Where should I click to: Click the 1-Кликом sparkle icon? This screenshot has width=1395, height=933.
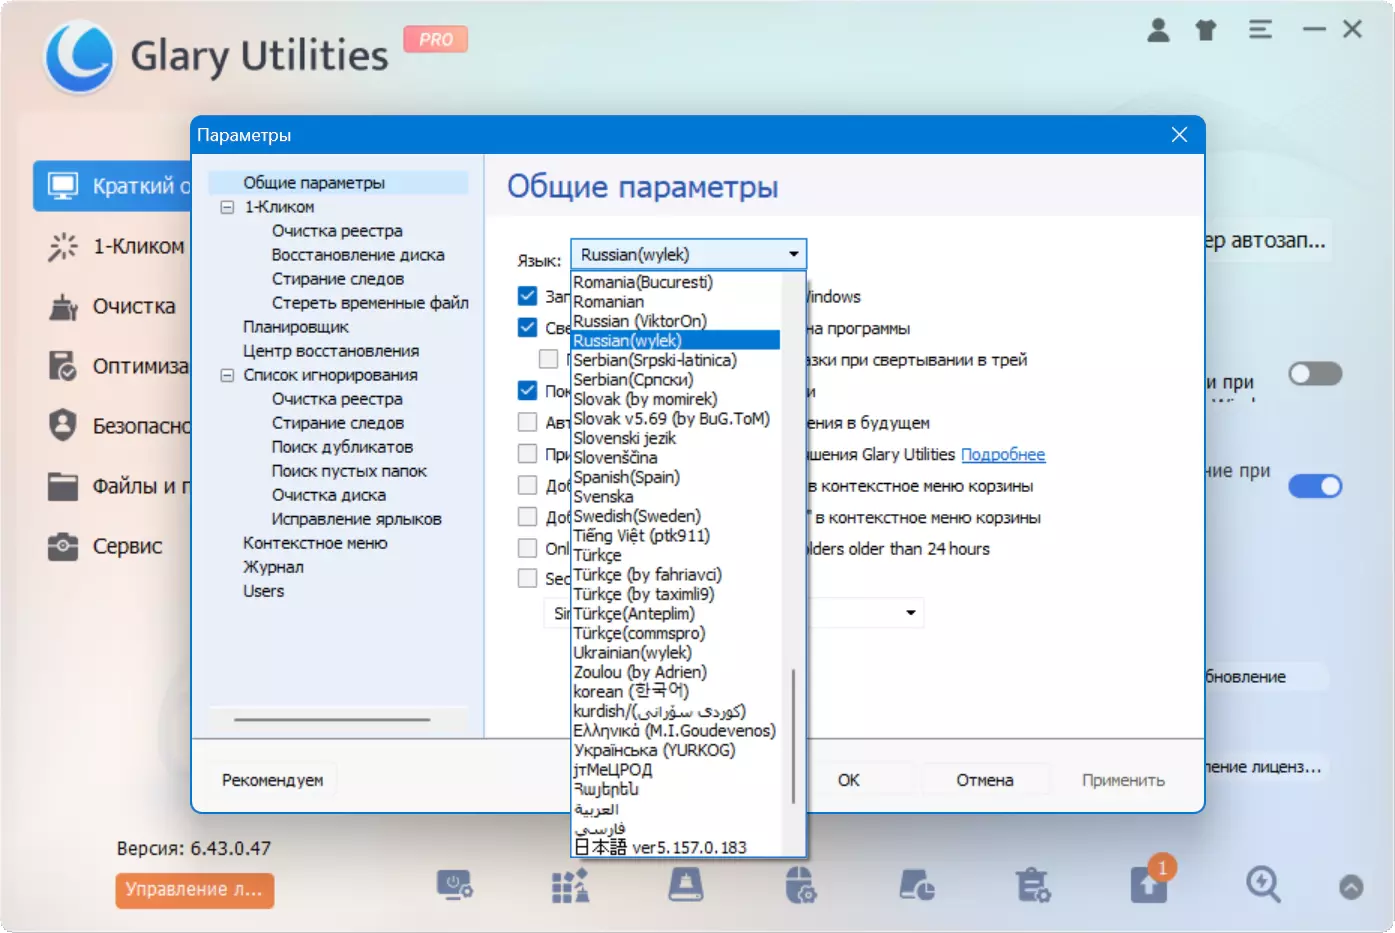(63, 246)
